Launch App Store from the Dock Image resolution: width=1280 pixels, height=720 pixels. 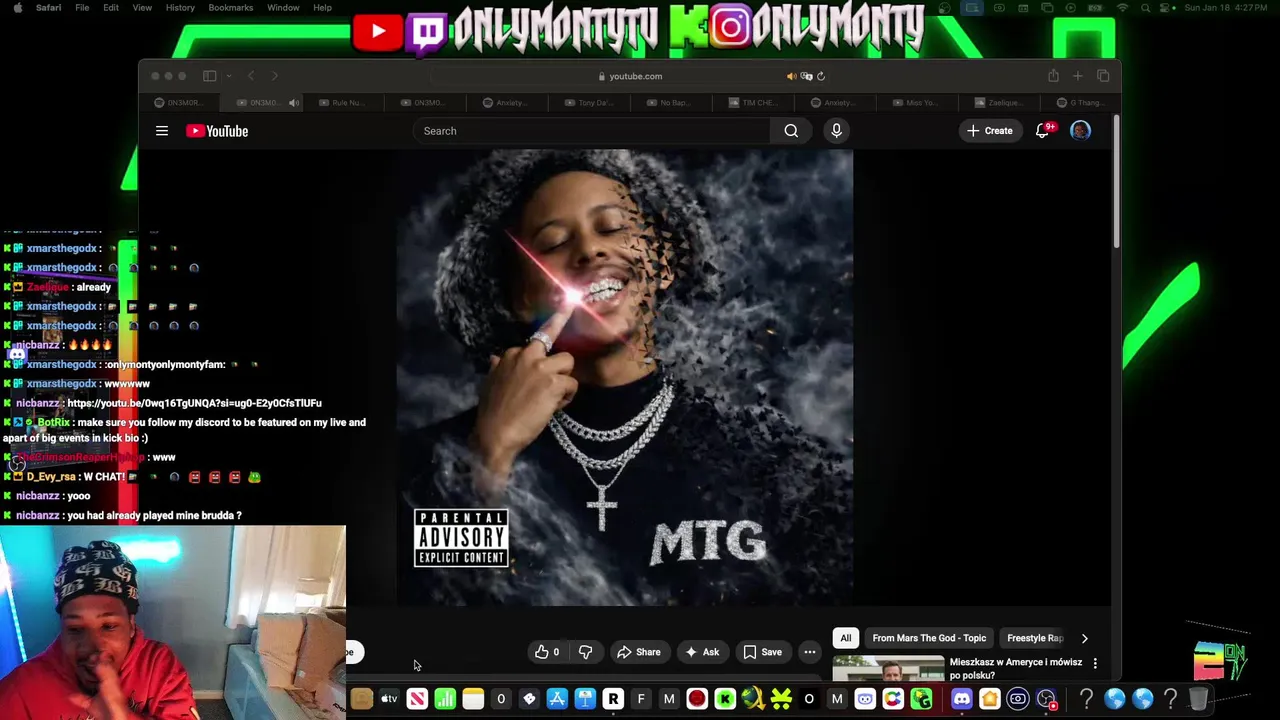tap(557, 699)
